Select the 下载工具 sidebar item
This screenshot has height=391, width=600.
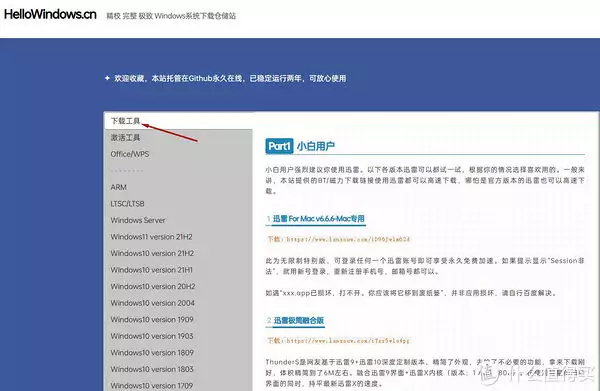coord(126,121)
